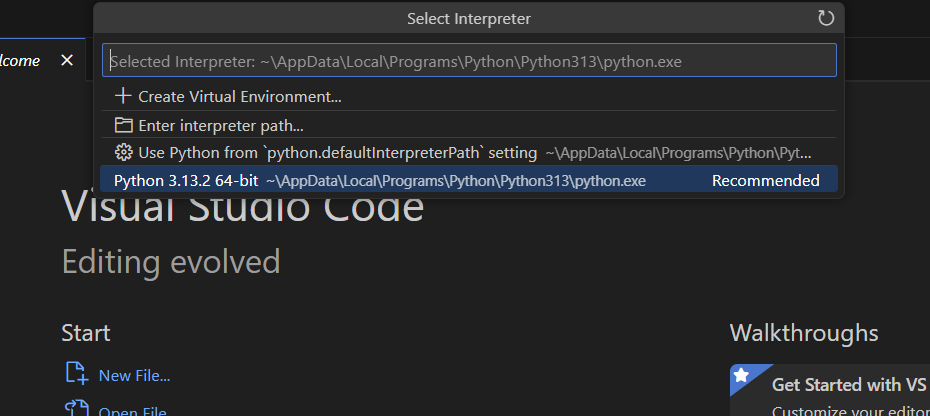Click the Open File icon
930x416 pixels.
pos(77,408)
